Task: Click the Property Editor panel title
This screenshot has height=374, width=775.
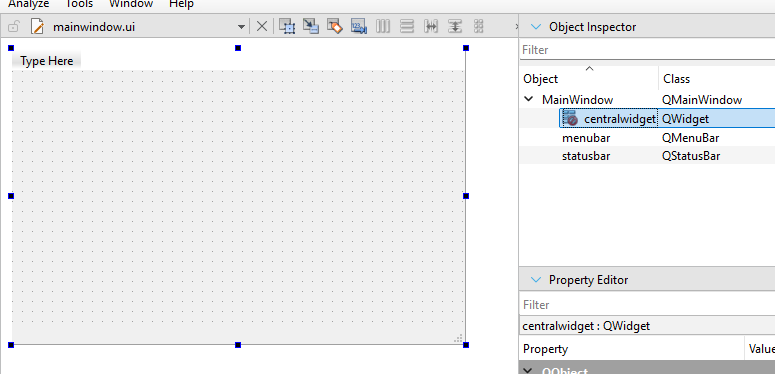Action: coord(588,280)
